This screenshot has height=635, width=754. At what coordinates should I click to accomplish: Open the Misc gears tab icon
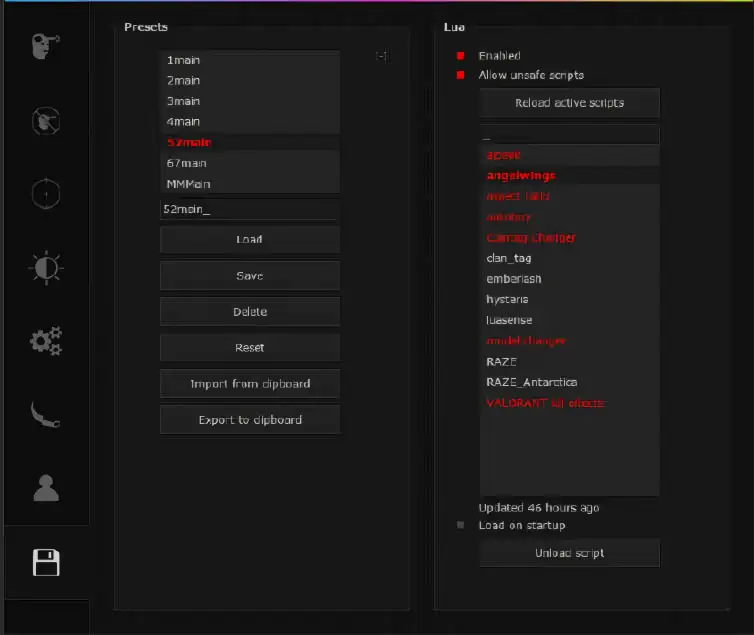pos(46,341)
